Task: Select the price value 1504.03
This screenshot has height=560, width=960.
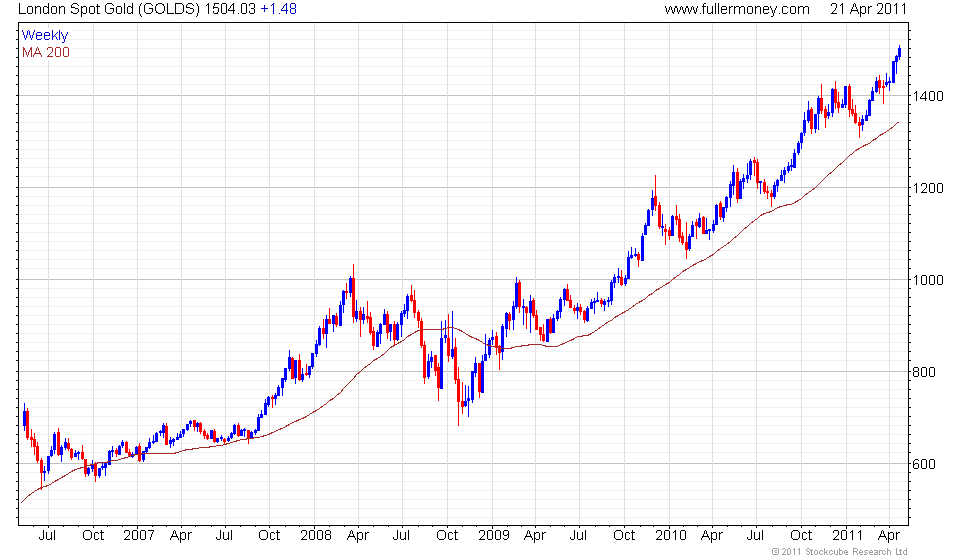Action: pos(230,9)
